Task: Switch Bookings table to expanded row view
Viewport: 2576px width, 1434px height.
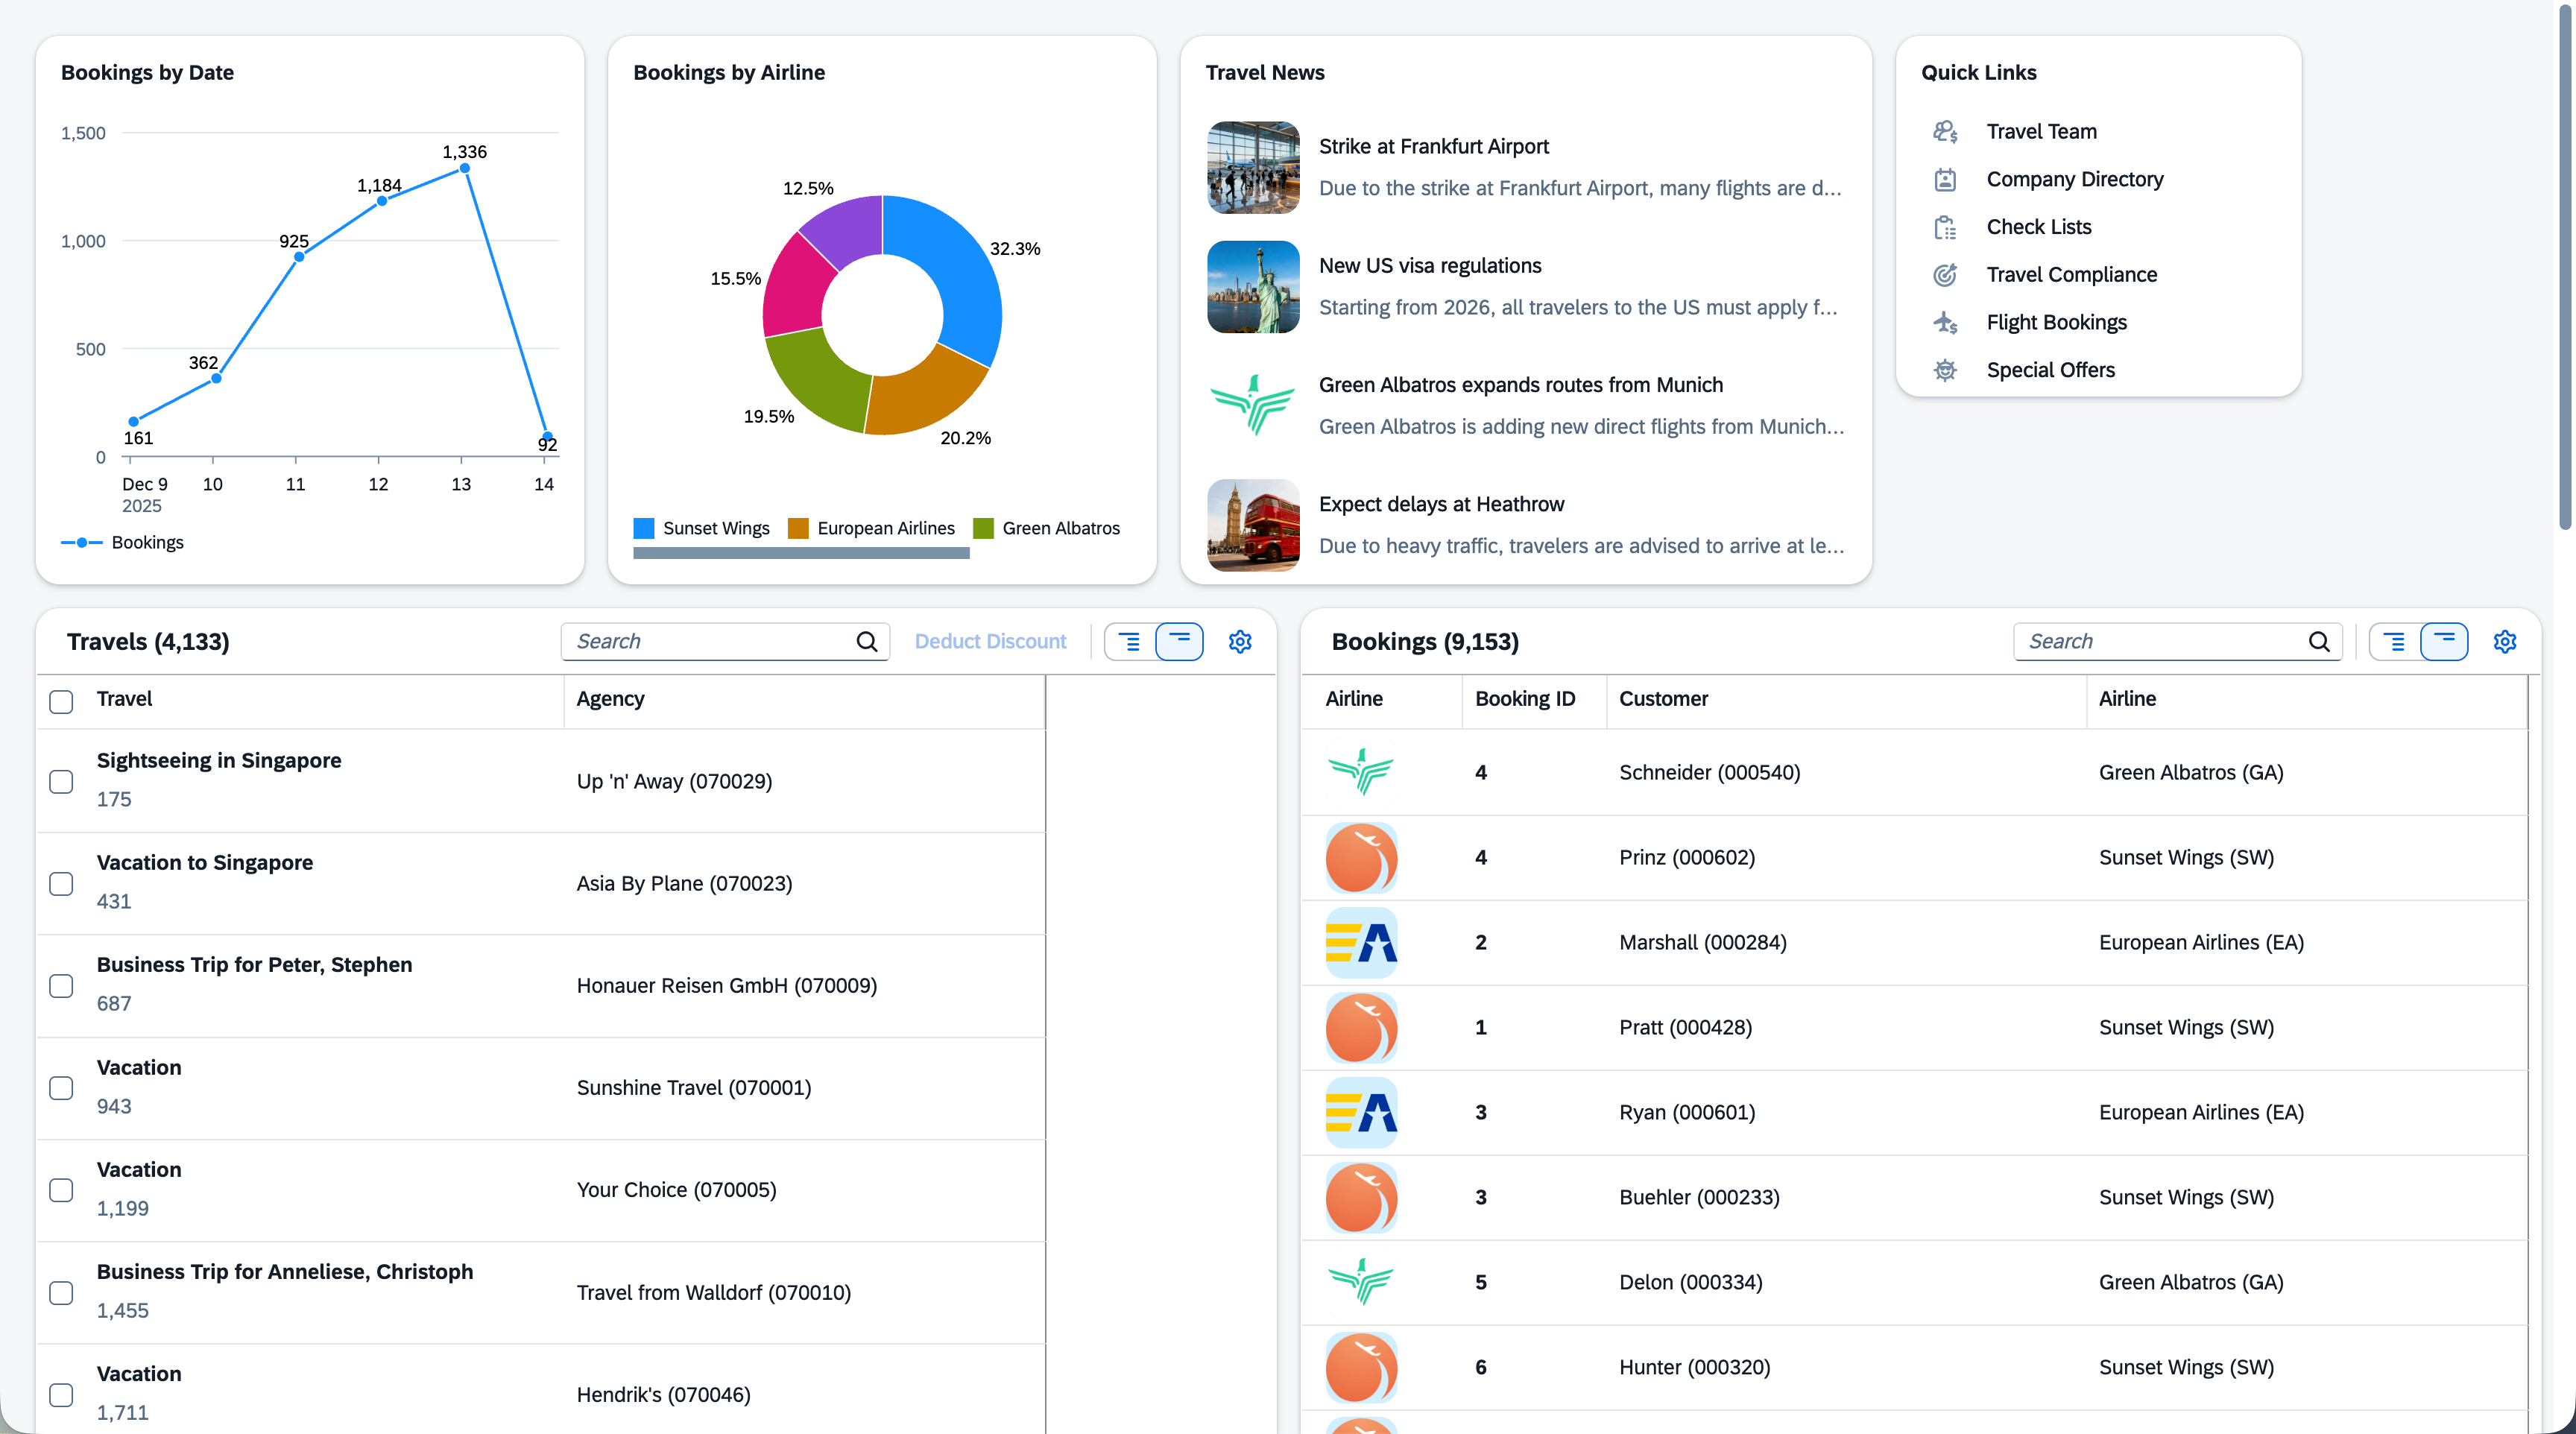Action: 2394,642
